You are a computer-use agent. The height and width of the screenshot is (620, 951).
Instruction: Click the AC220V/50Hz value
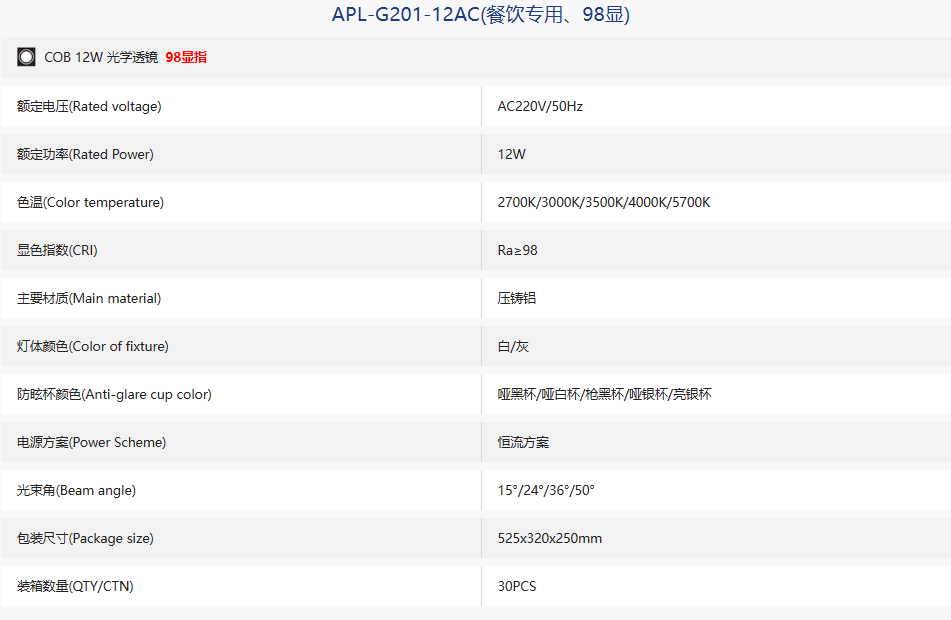pos(540,106)
